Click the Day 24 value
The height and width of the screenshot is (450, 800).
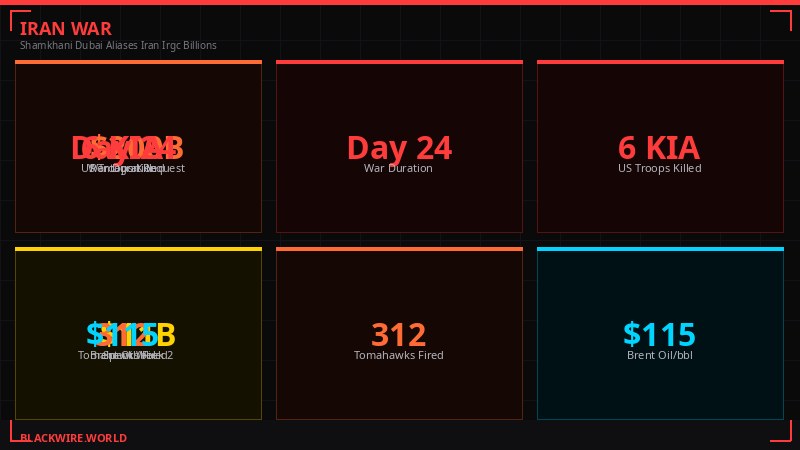coord(399,148)
